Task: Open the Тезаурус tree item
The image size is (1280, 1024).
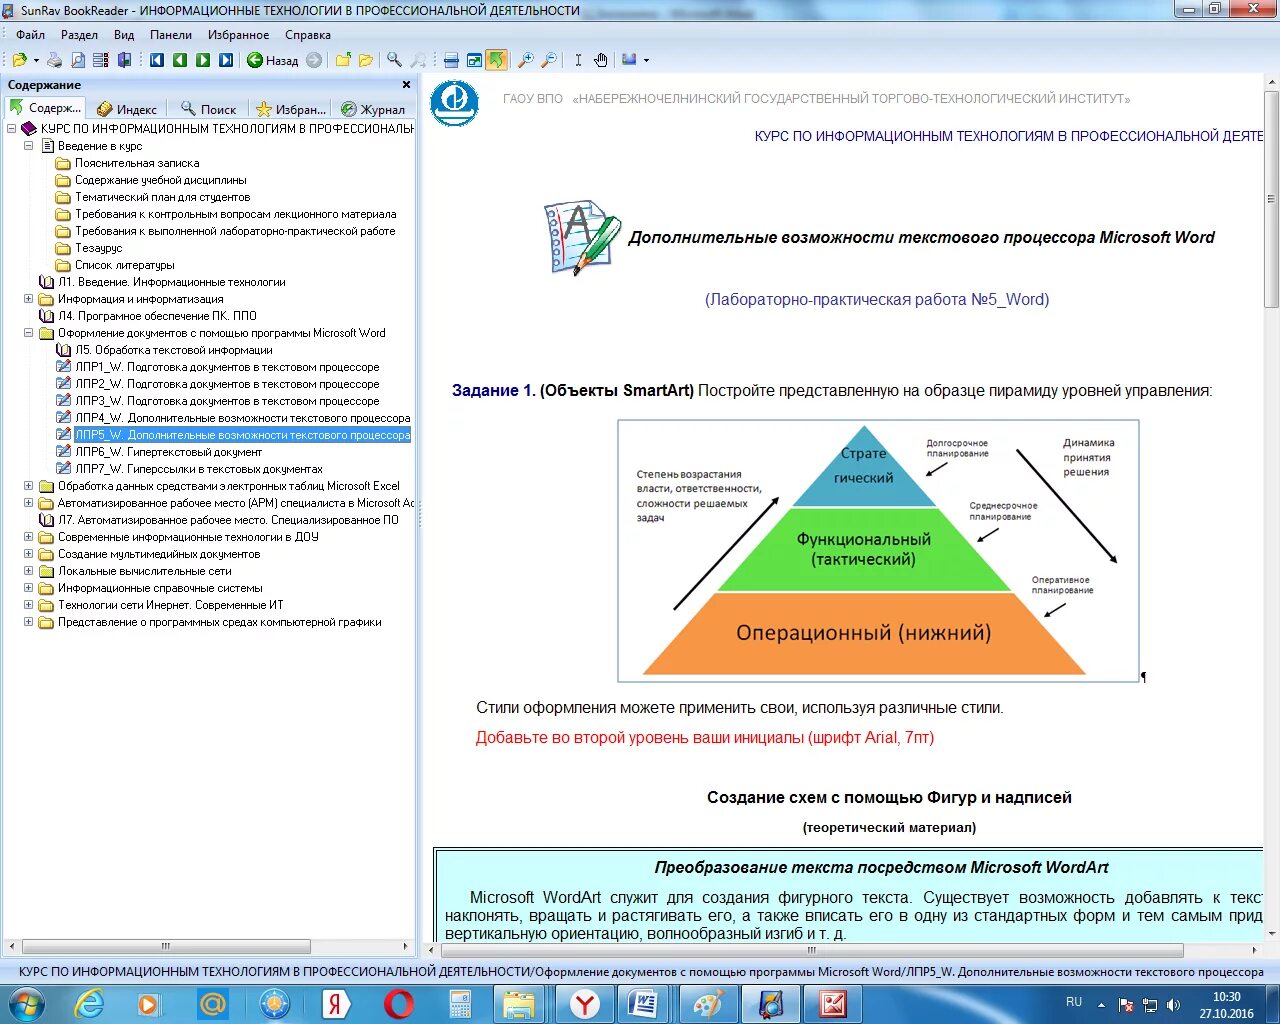Action: click(x=98, y=248)
